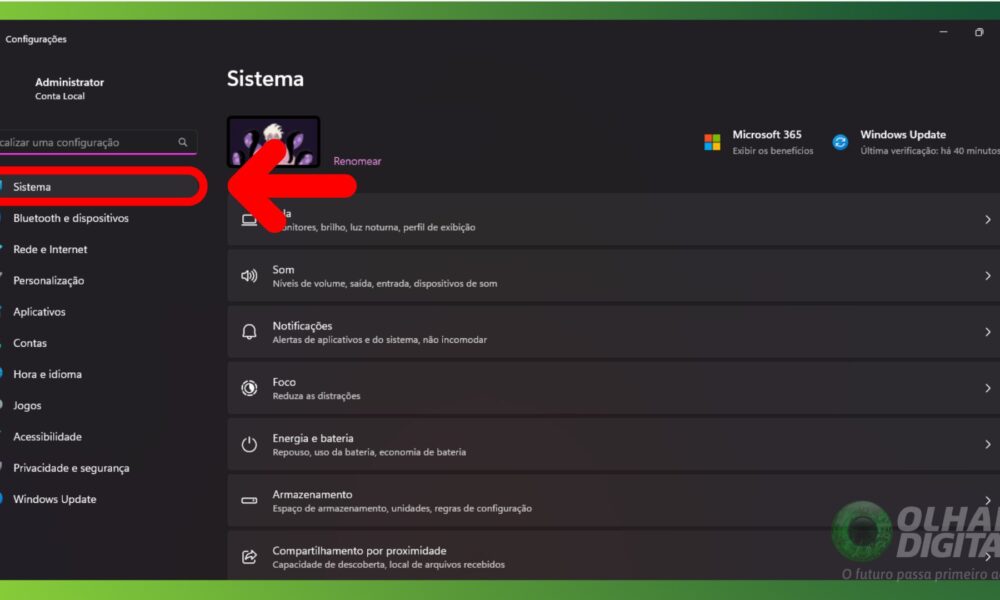Expand the Armazenamento row chevron
1000x600 pixels.
(x=987, y=500)
